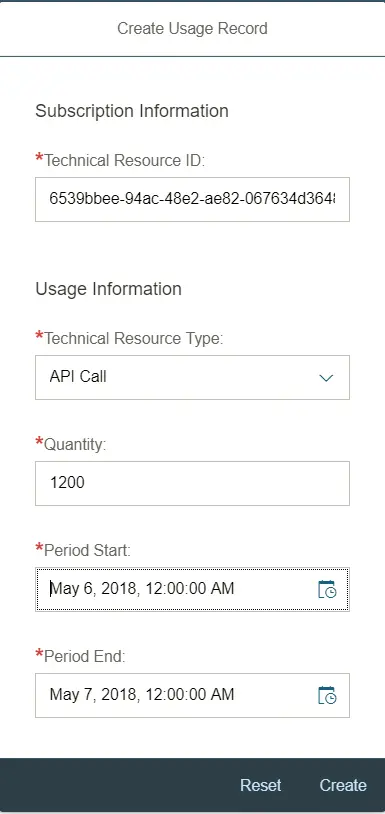Image resolution: width=385 pixels, height=814 pixels.
Task: Click the Reset button
Action: [260, 785]
